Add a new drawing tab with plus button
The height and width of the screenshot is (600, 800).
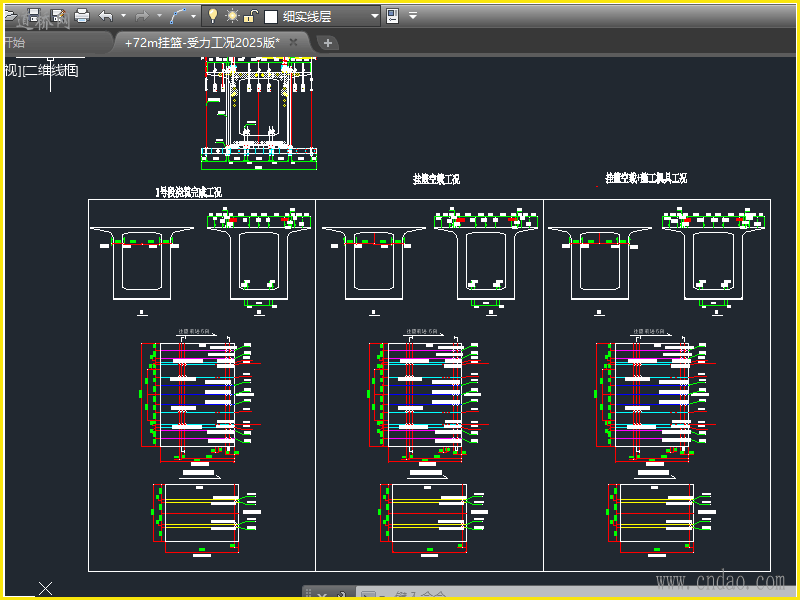328,43
